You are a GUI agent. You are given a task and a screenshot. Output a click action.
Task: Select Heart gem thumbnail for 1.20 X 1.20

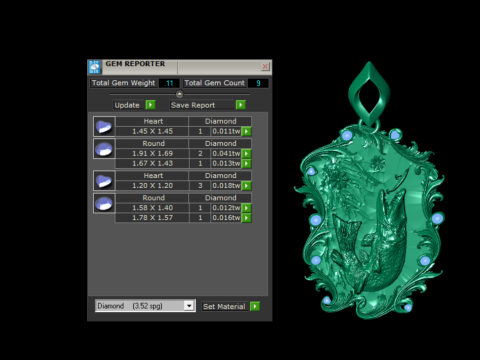pyautogui.click(x=104, y=181)
